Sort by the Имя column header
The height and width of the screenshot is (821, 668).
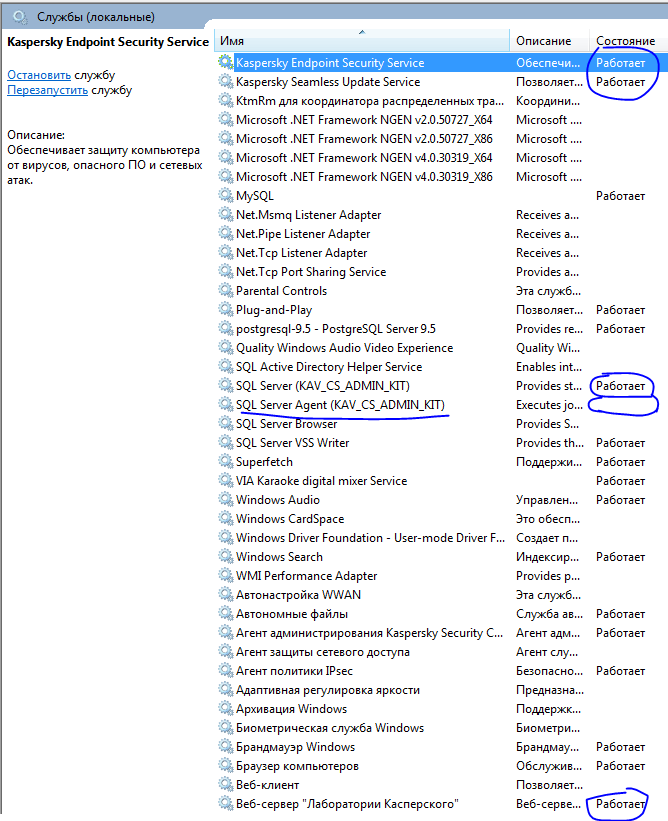click(362, 41)
